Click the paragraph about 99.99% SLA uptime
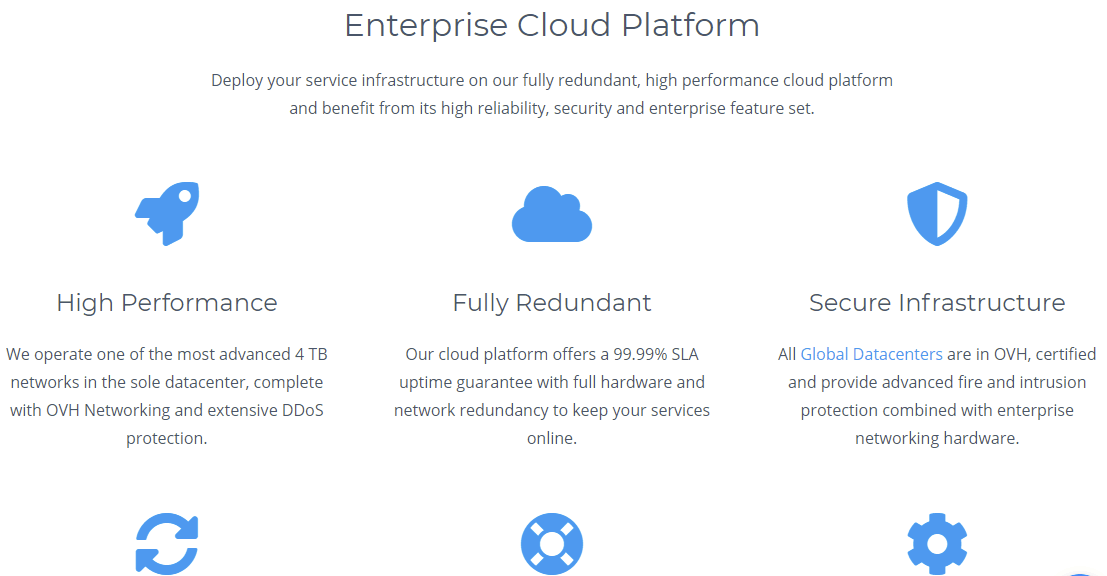The height and width of the screenshot is (576, 1107). tap(552, 396)
